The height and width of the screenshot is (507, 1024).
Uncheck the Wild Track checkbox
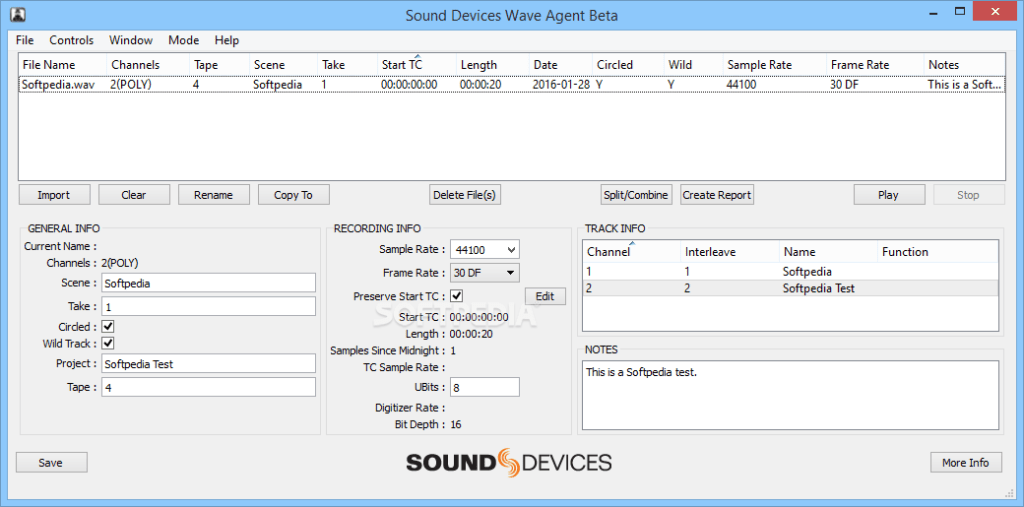click(x=108, y=343)
